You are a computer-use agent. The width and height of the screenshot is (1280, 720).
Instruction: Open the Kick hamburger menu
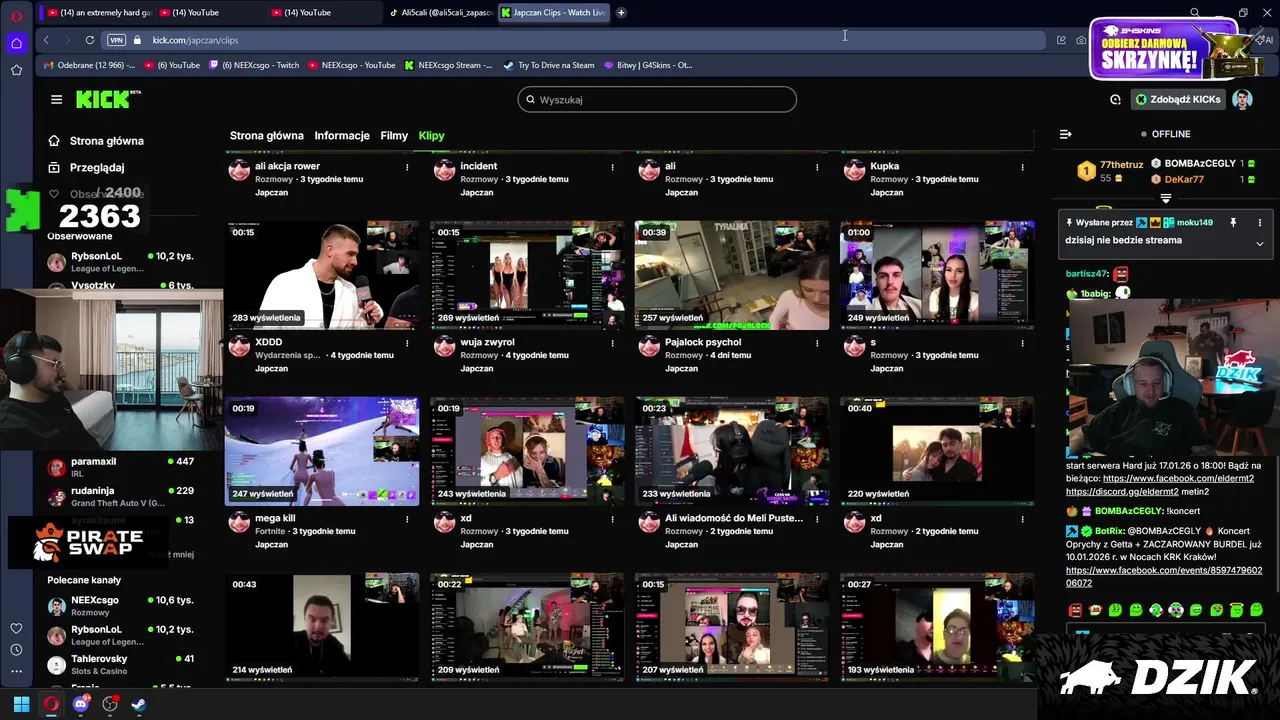tap(56, 99)
